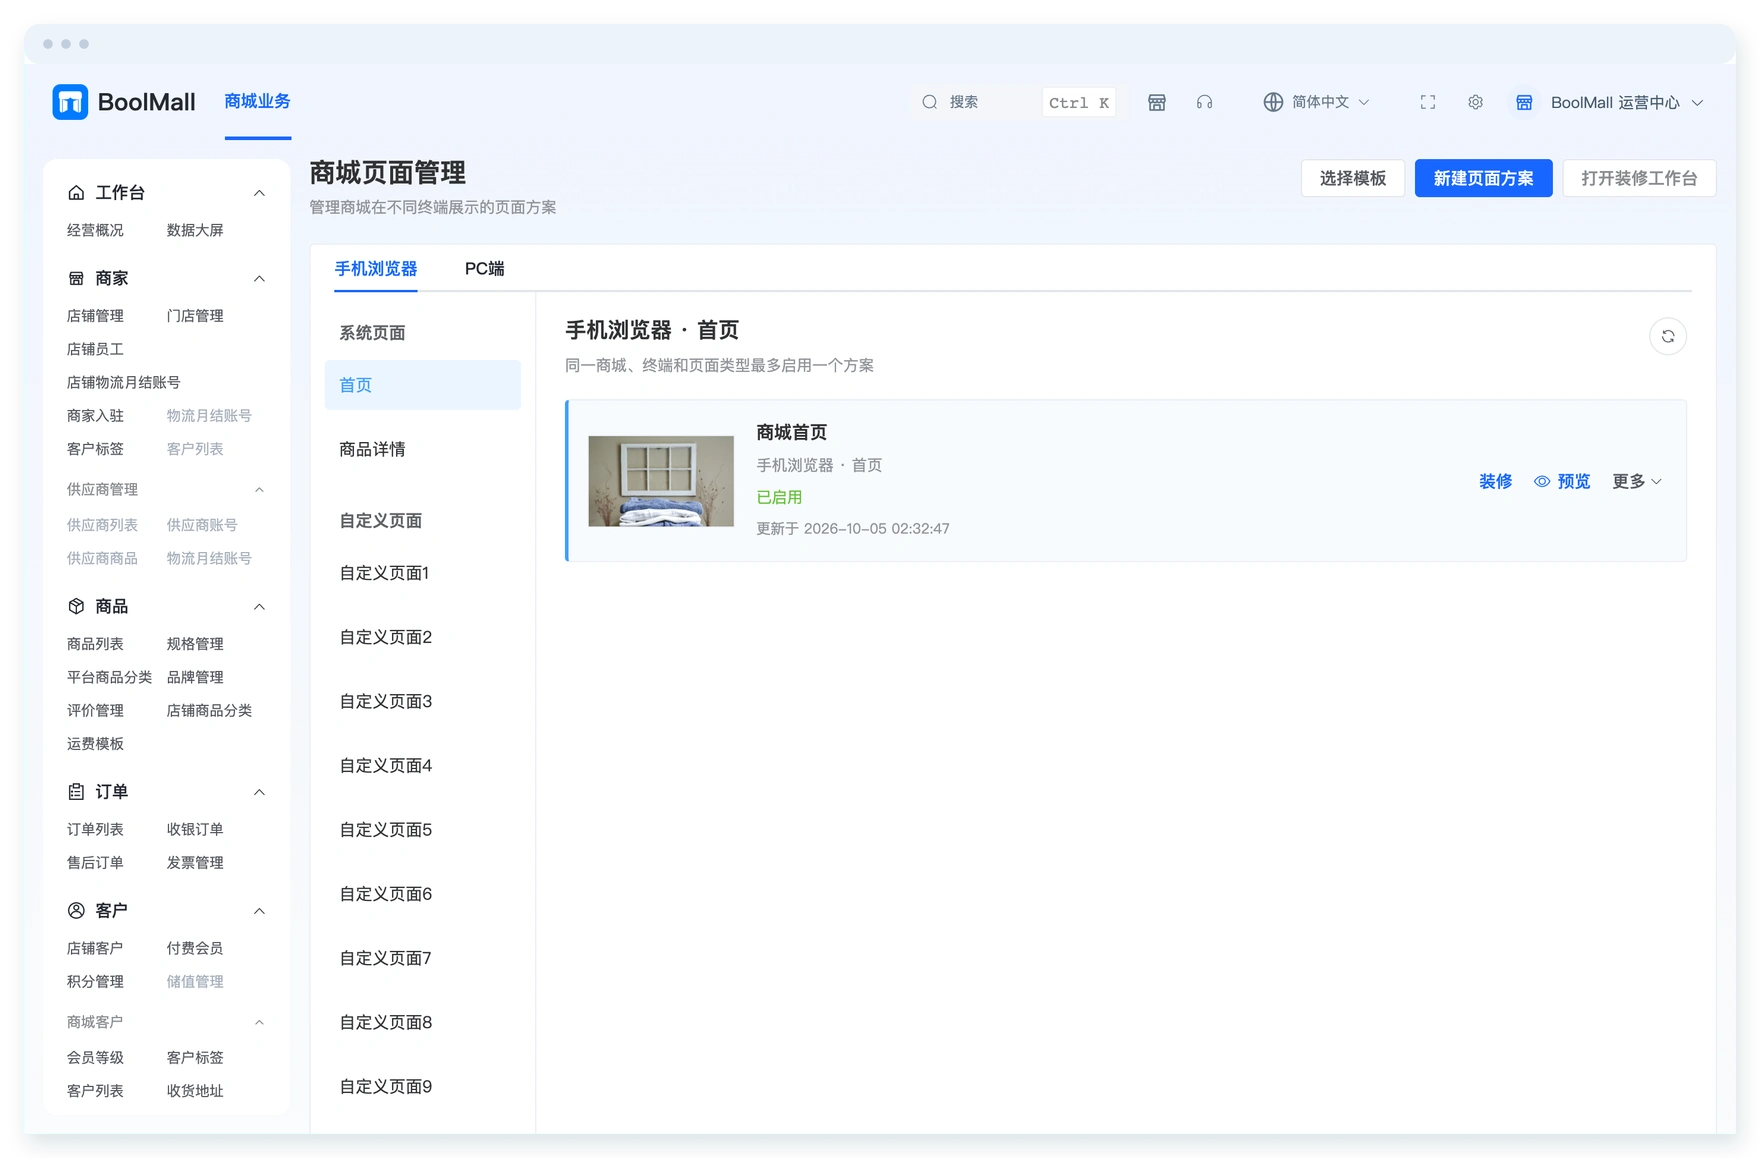The width and height of the screenshot is (1760, 1158).
Task: Open settings gear icon
Action: (1475, 102)
